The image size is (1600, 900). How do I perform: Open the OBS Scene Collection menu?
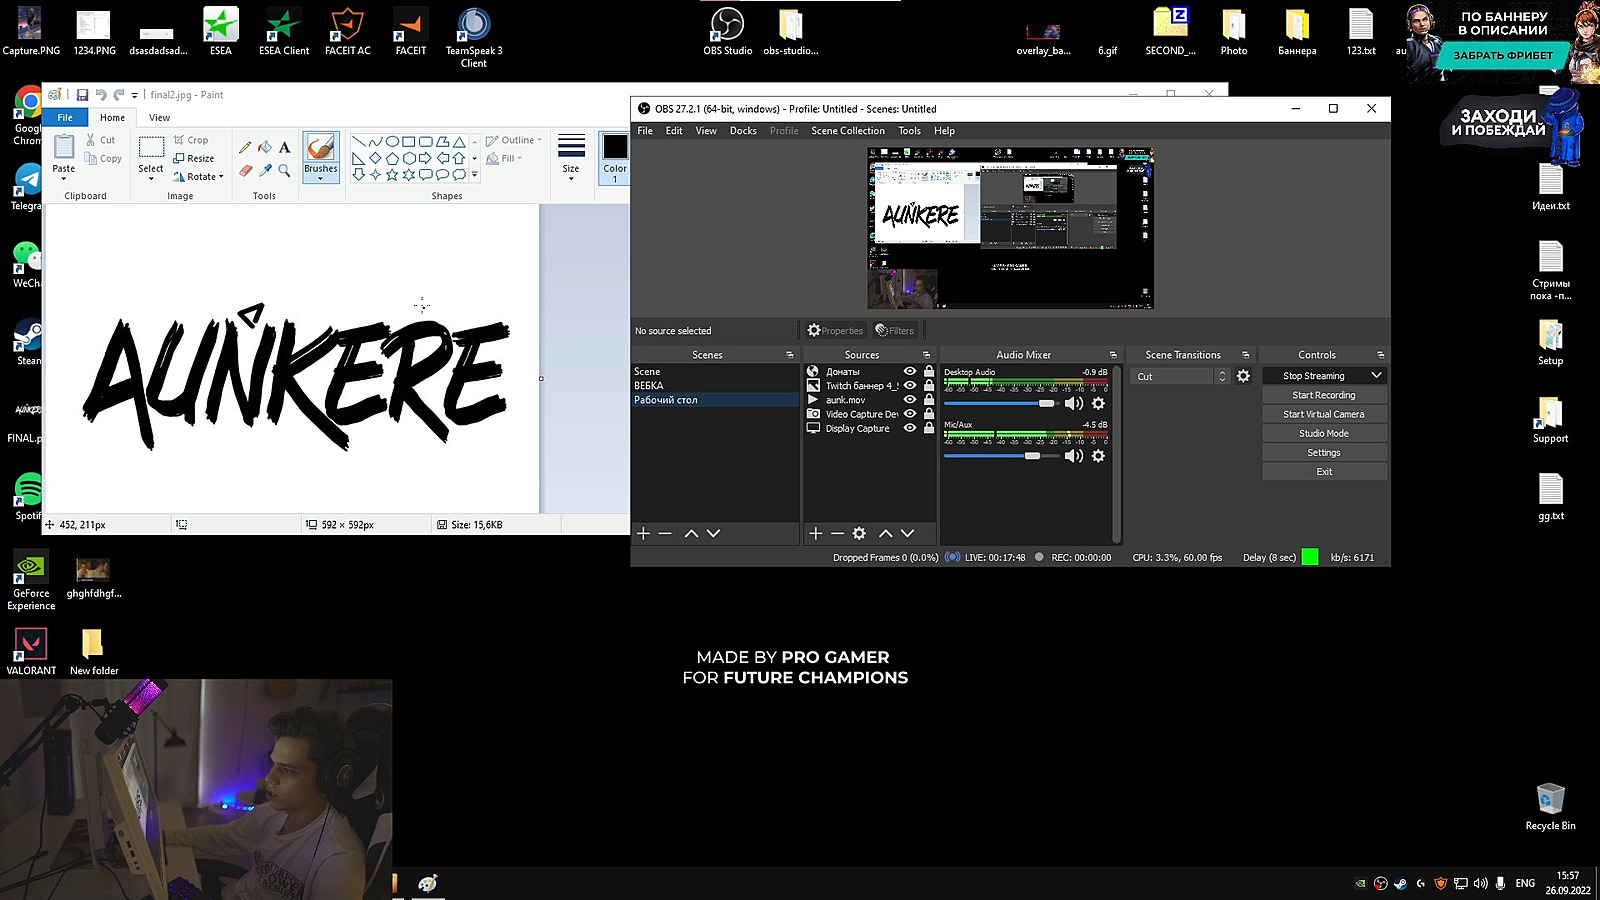(848, 131)
